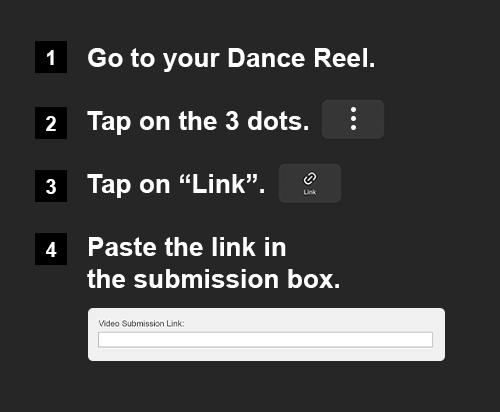
Task: Click into the Video Submission Link field
Action: (x=265, y=340)
